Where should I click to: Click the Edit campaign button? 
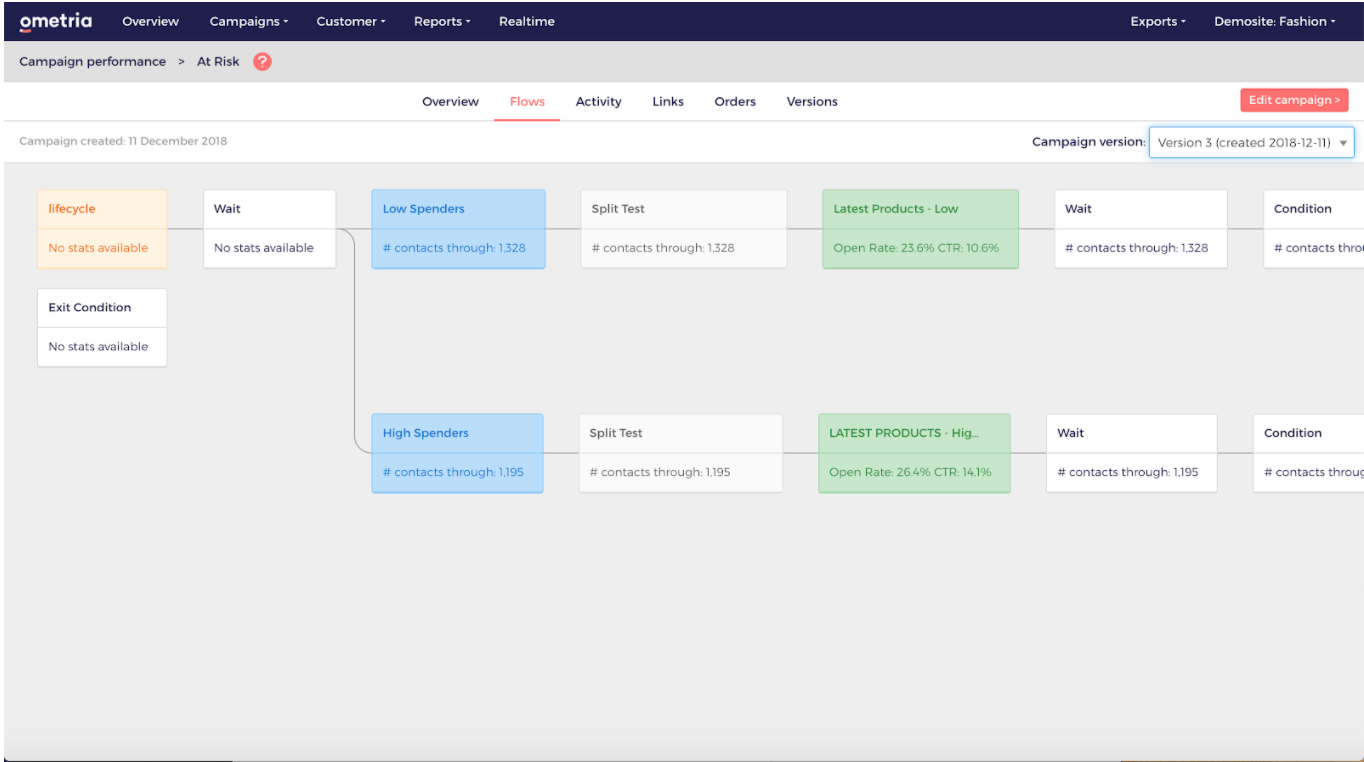click(x=1294, y=100)
